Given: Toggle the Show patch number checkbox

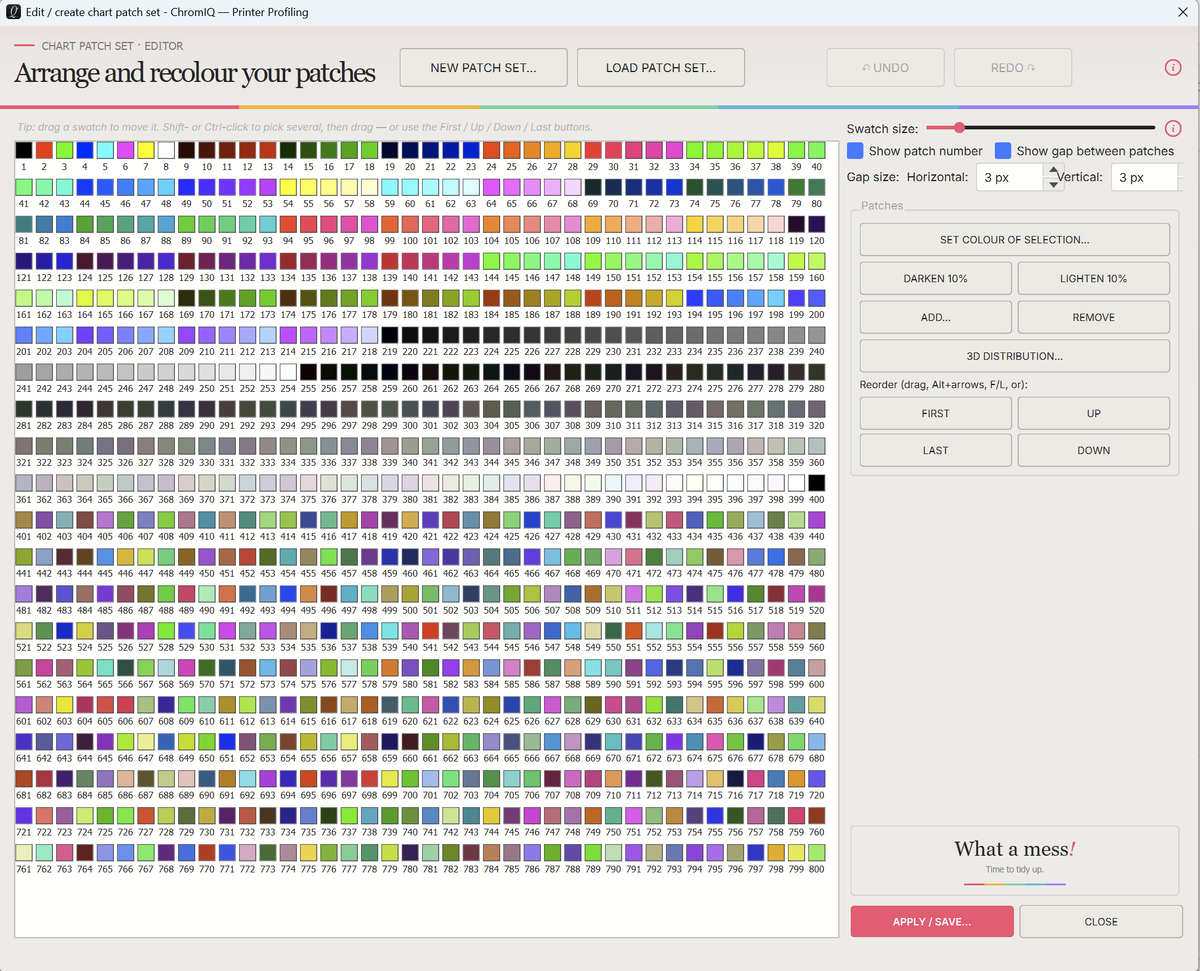Looking at the screenshot, I should click(855, 151).
